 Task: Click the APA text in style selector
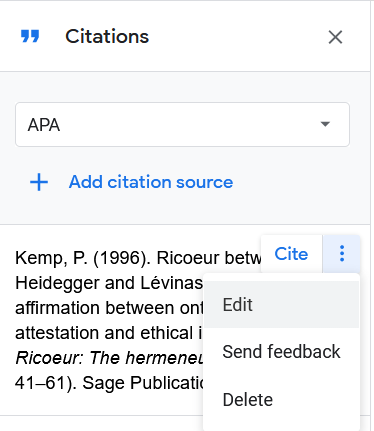tap(44, 125)
